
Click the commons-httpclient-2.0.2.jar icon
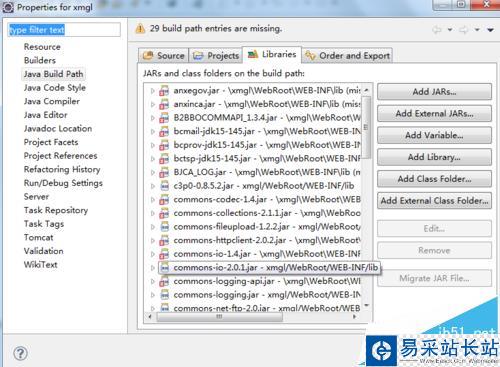click(164, 241)
